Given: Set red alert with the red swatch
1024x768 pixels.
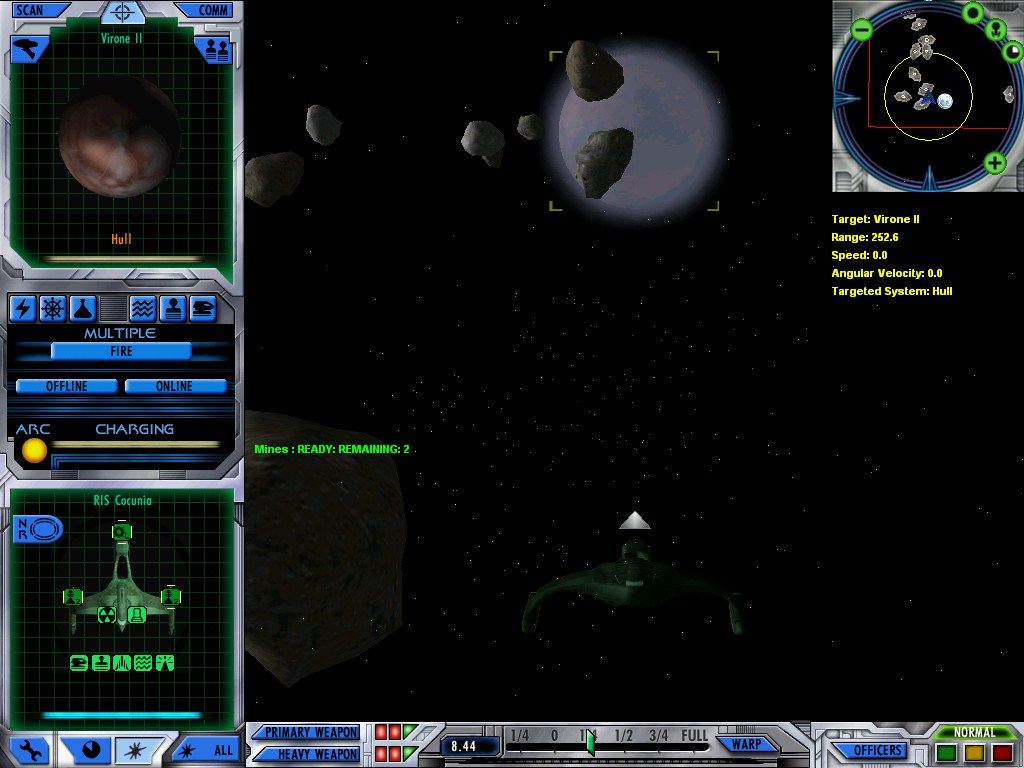Looking at the screenshot, I should (x=1002, y=752).
